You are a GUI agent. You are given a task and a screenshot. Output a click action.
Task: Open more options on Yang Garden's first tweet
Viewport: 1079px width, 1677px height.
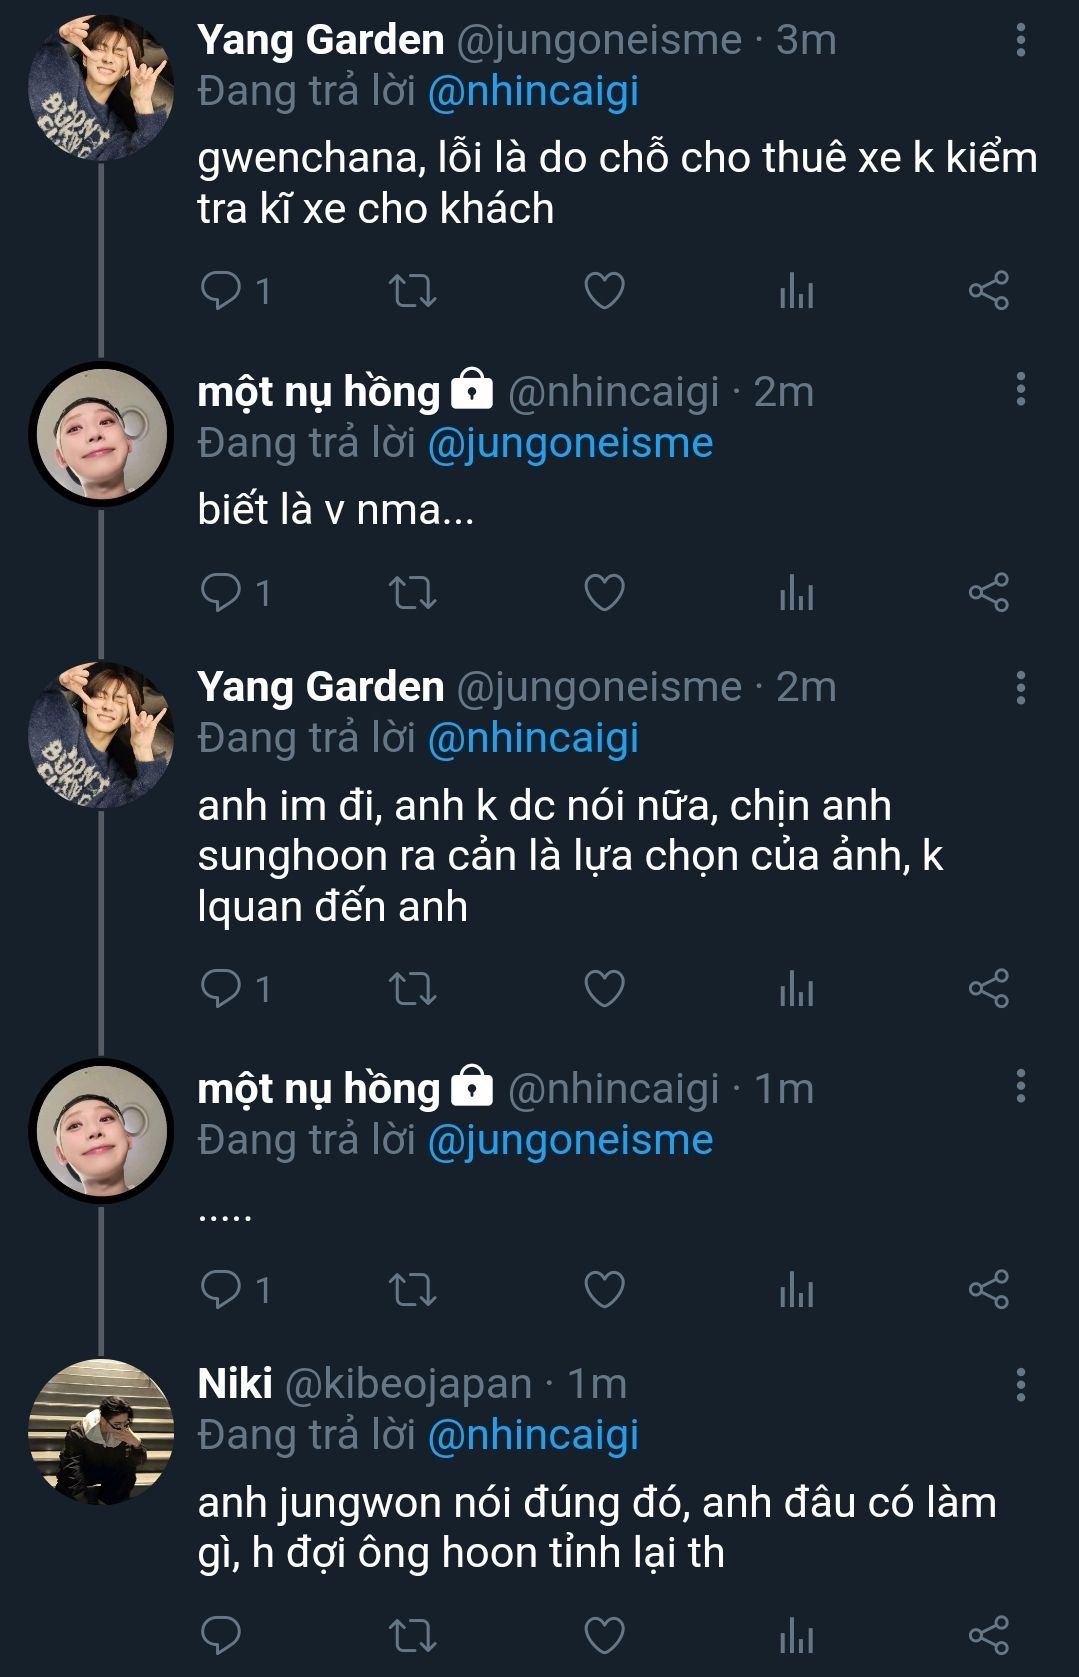1020,40
